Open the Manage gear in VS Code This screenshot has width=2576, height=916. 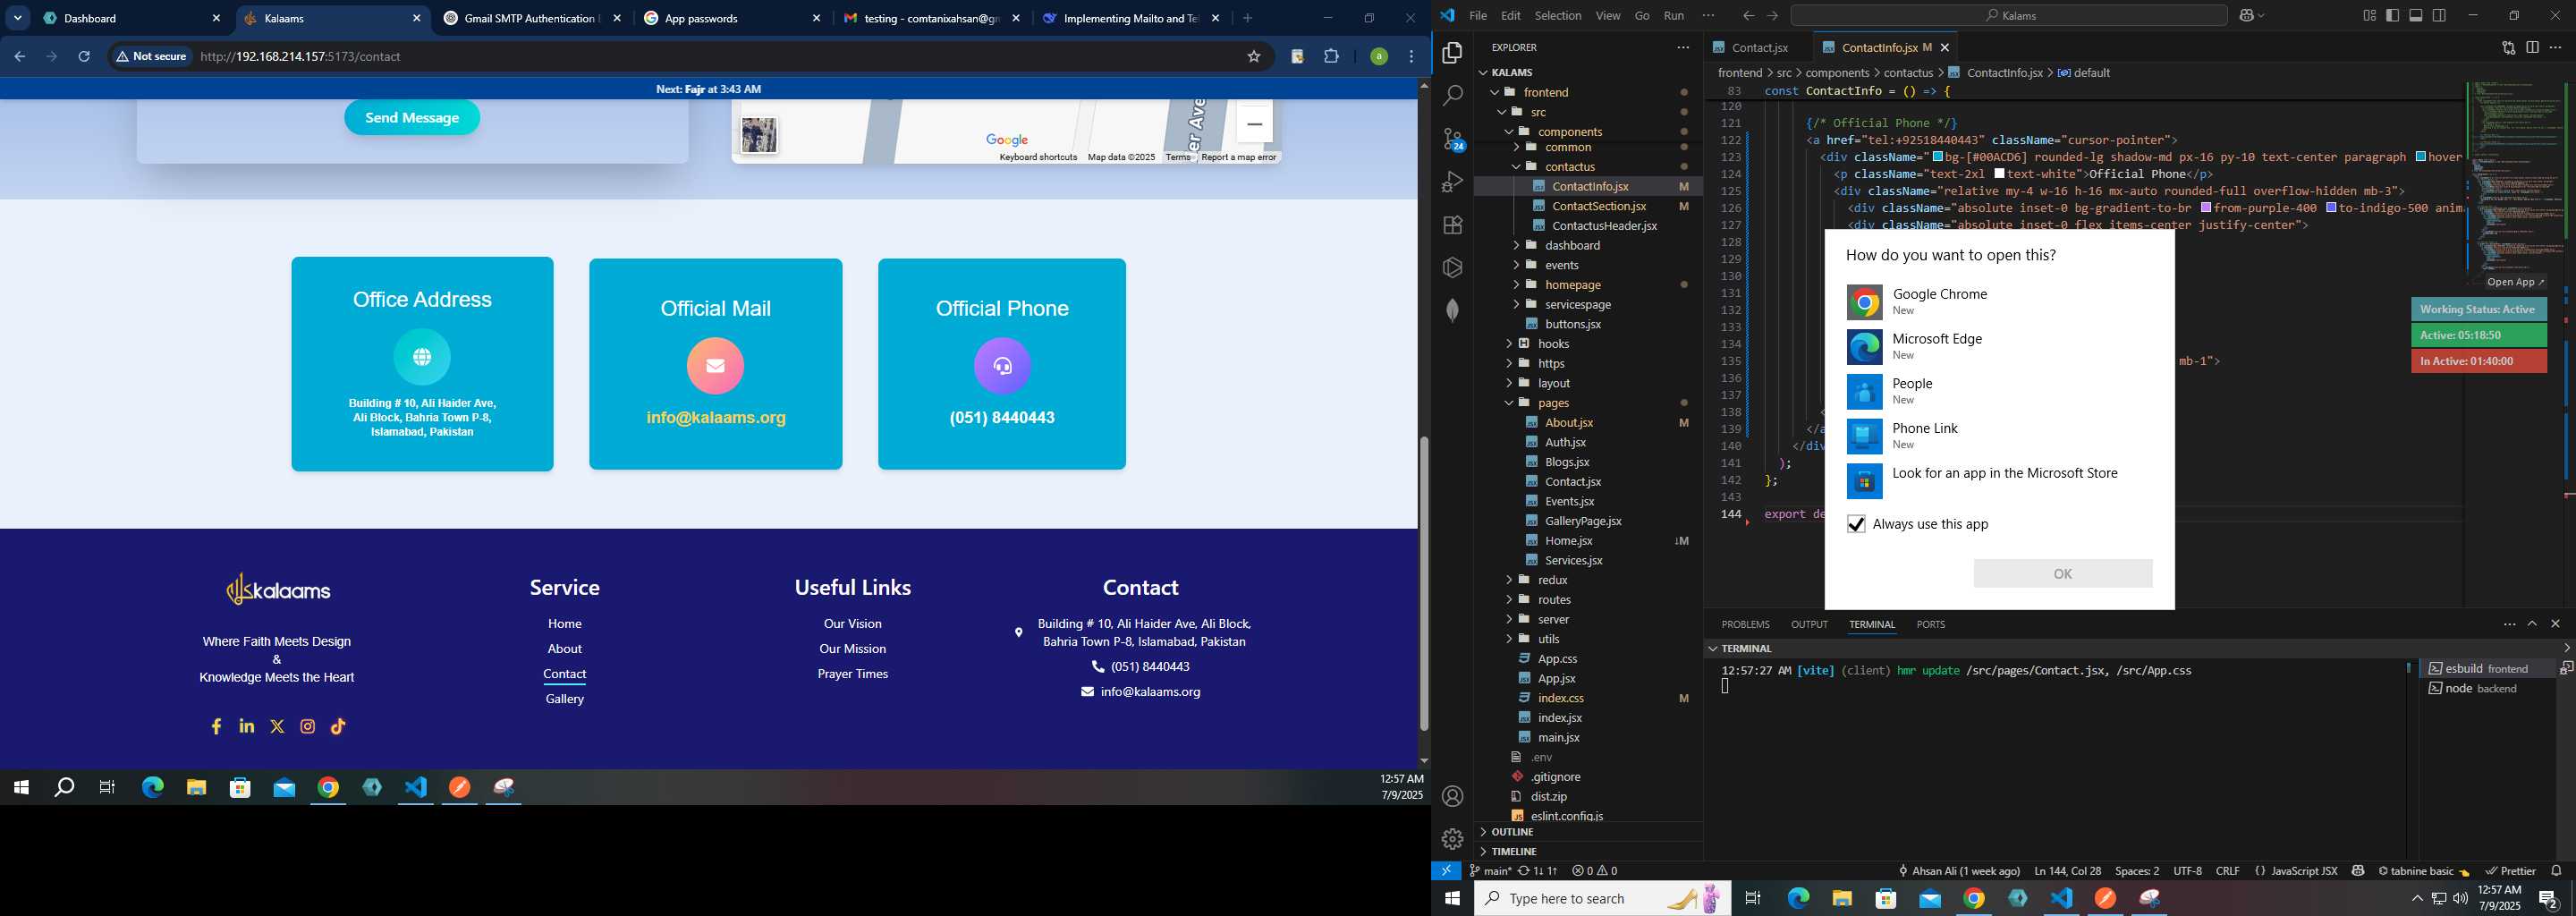[1452, 839]
